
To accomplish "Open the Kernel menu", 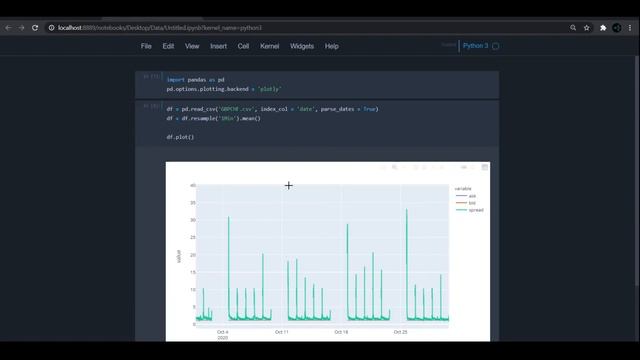I will (x=269, y=46).
